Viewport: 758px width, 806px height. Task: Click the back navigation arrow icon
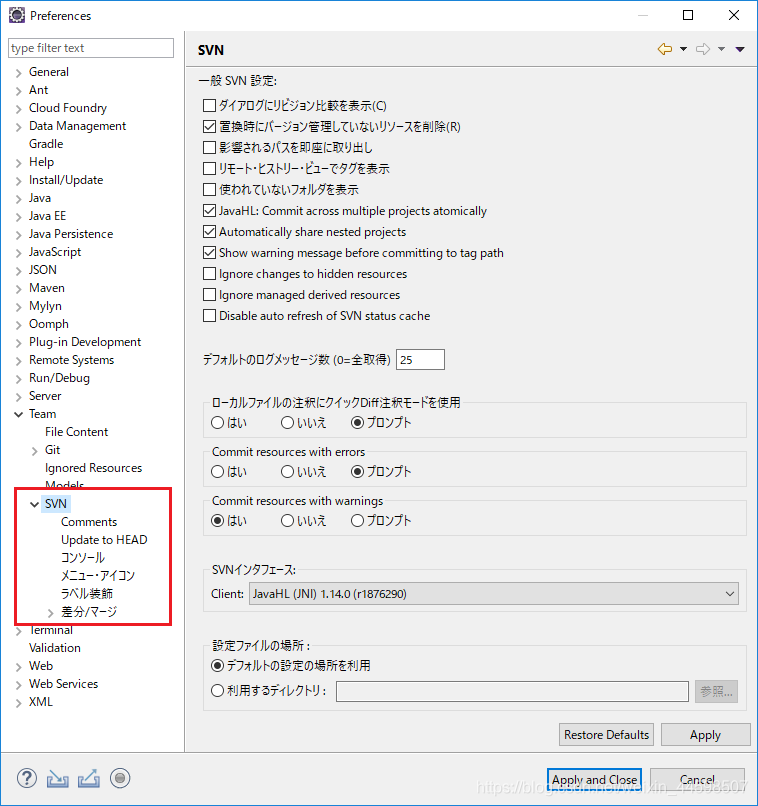(x=664, y=49)
